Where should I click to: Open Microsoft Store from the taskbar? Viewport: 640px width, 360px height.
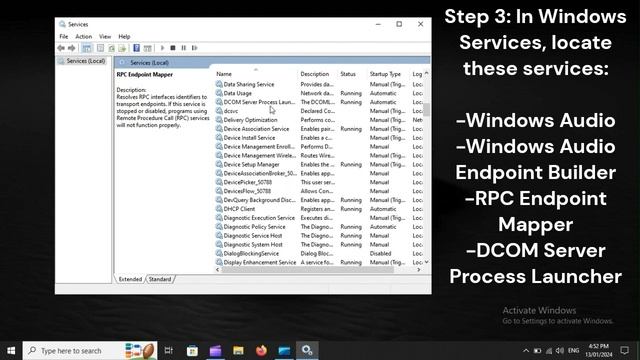point(192,351)
